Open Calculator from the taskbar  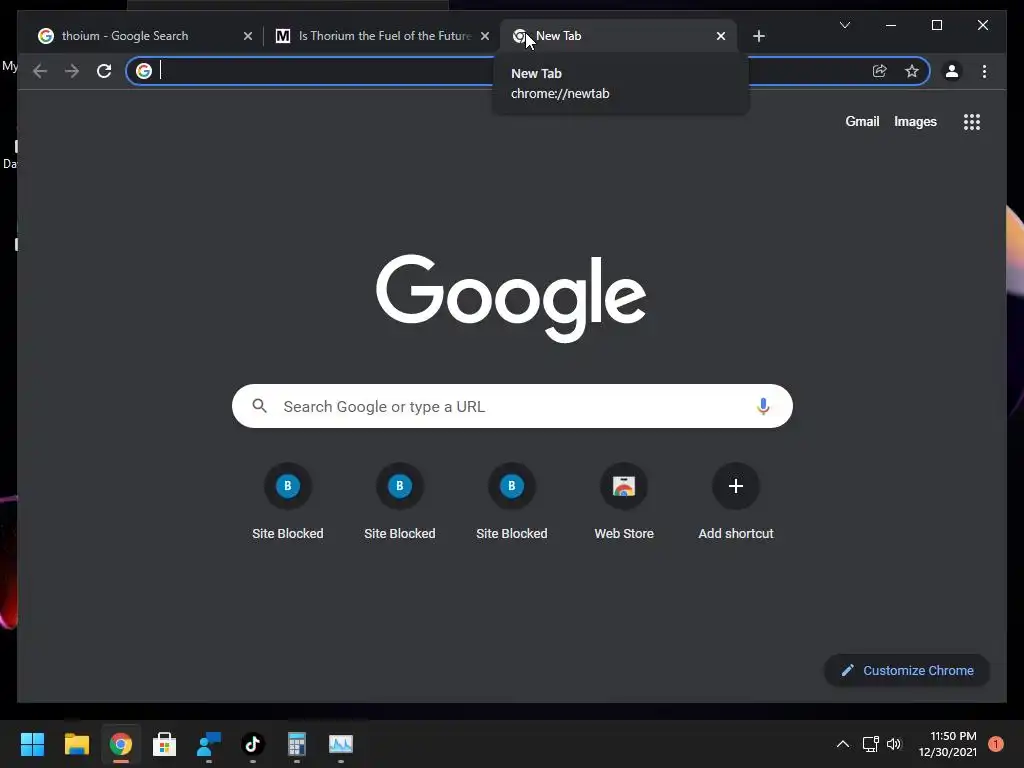pos(296,744)
